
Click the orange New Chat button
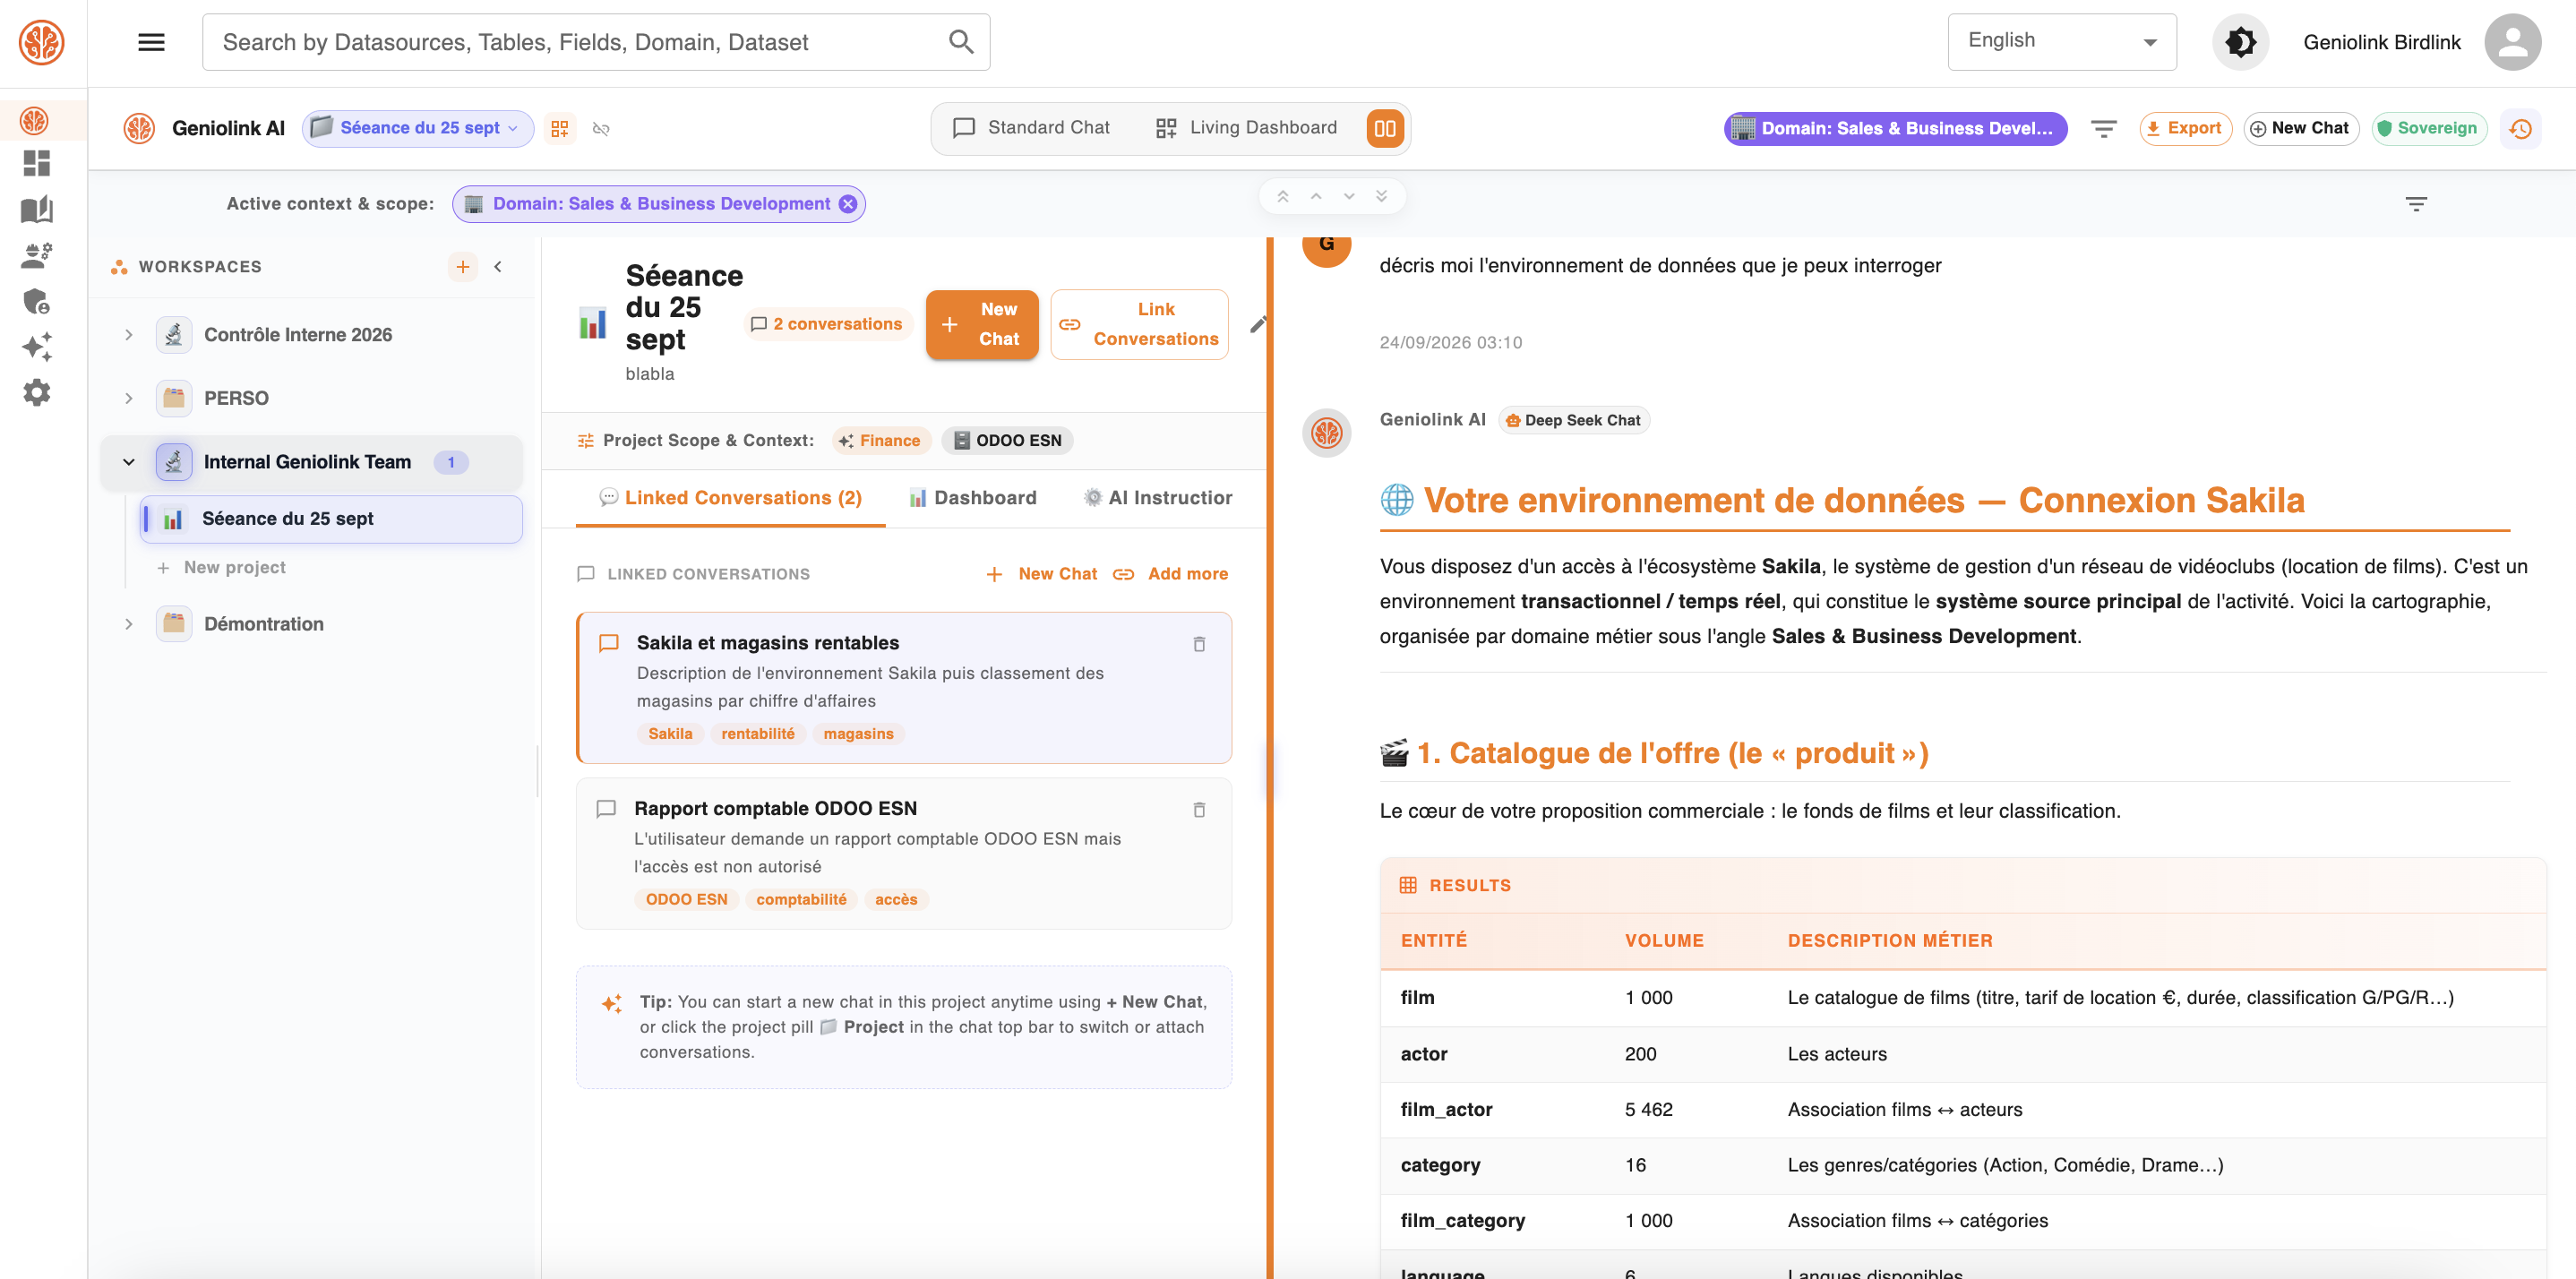(x=981, y=324)
